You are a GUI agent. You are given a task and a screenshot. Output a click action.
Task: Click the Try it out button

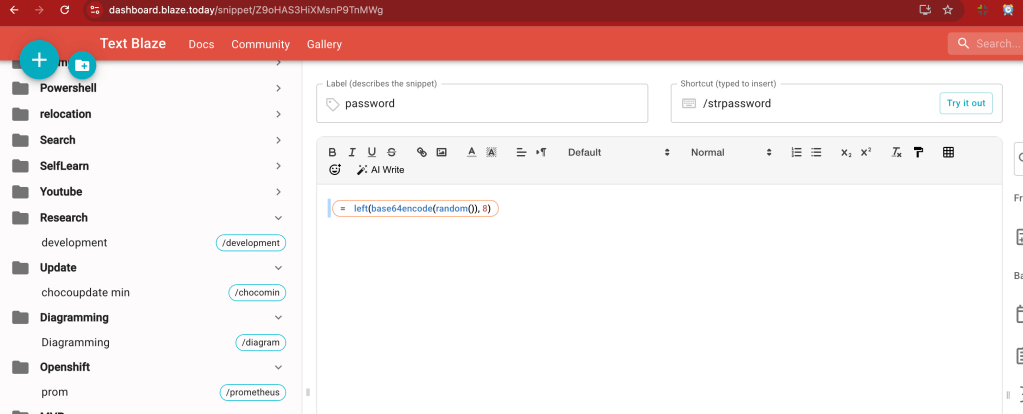[966, 103]
